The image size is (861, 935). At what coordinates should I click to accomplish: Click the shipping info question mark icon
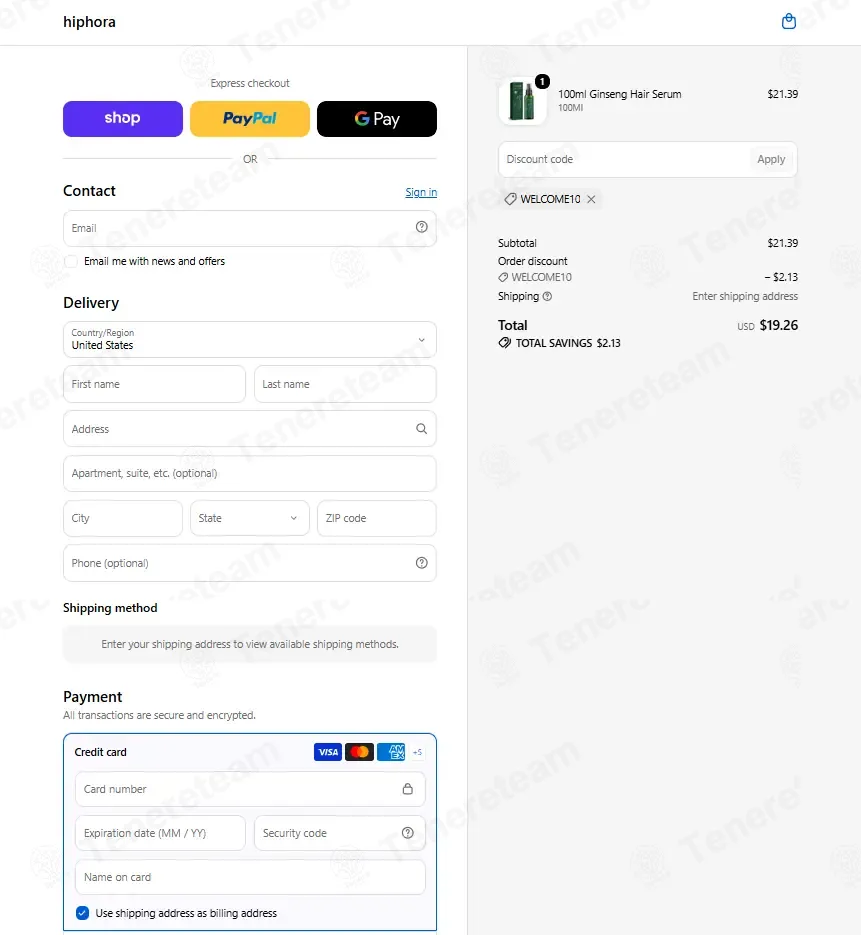point(547,296)
